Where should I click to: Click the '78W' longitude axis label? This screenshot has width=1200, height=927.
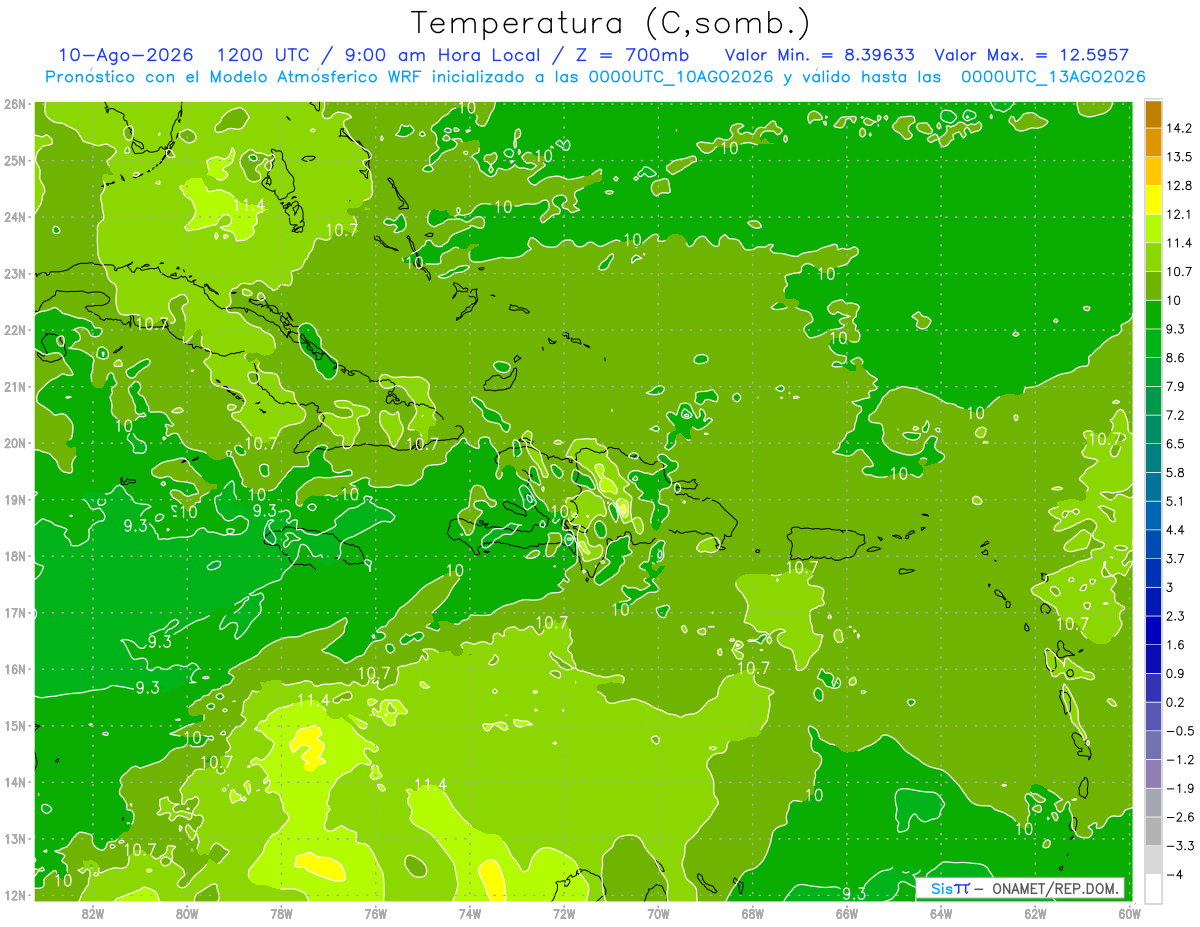tap(281, 912)
